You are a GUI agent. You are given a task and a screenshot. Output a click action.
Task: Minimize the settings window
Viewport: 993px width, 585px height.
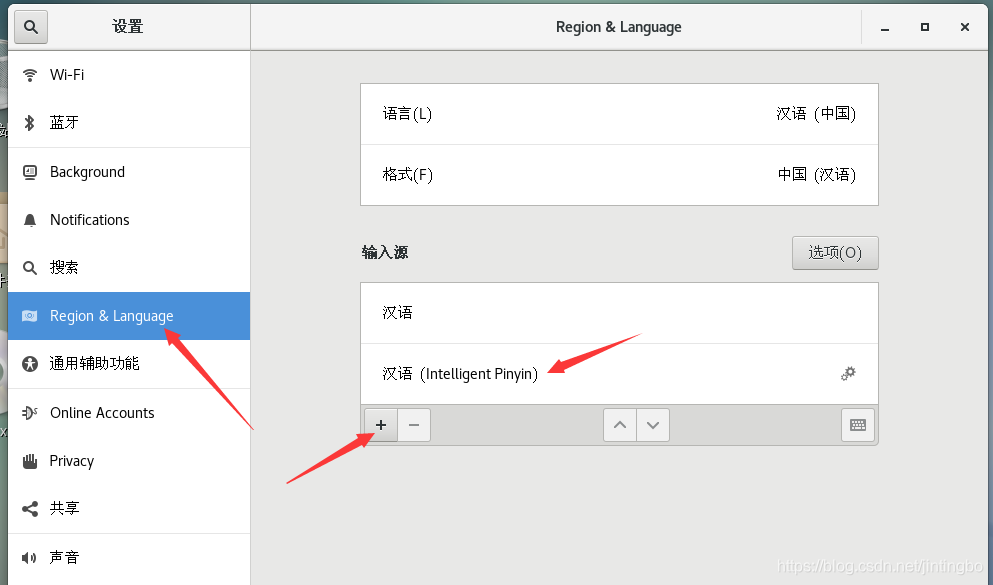885,27
